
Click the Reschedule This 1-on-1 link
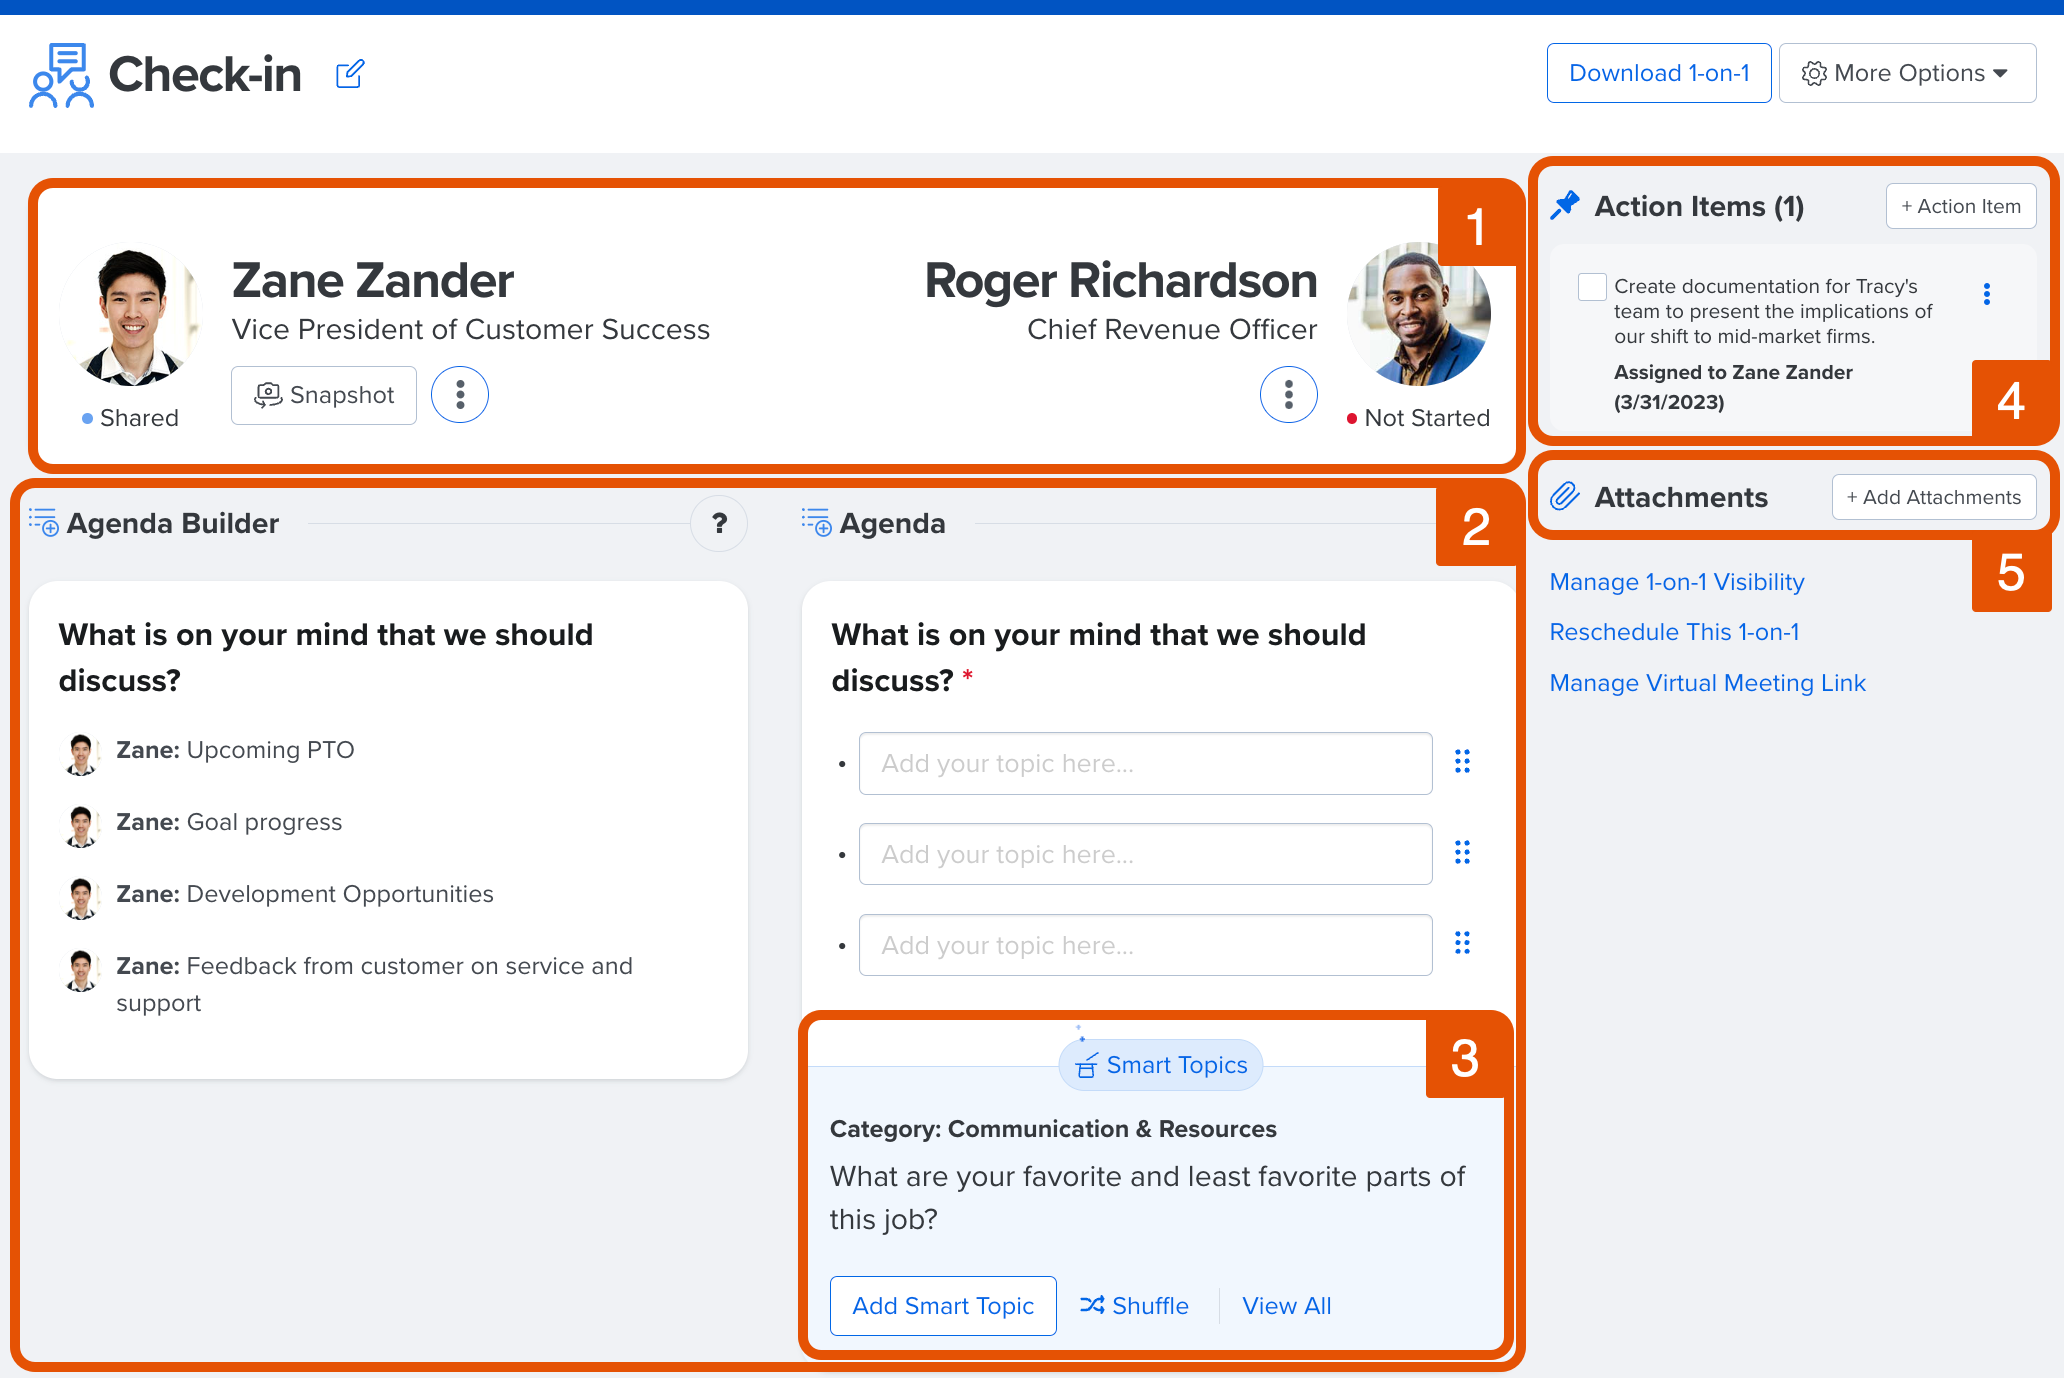[x=1674, y=632]
